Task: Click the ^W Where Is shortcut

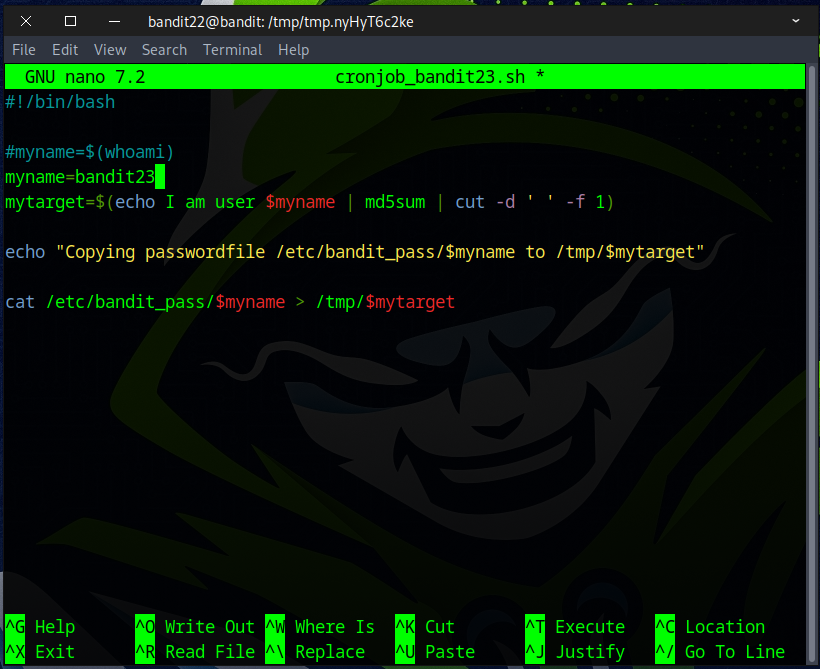Action: (x=320, y=627)
